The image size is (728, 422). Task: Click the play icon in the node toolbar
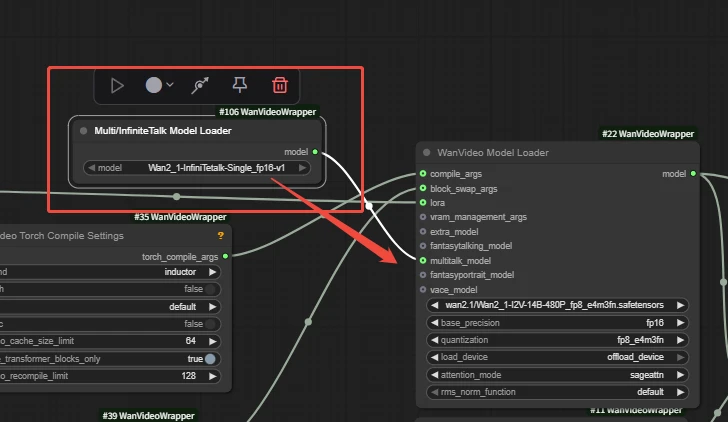(117, 86)
